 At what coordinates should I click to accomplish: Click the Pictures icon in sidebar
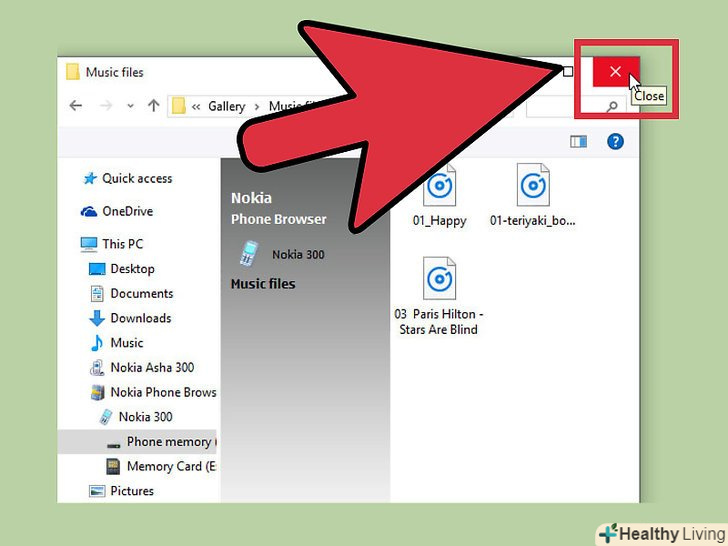(97, 491)
